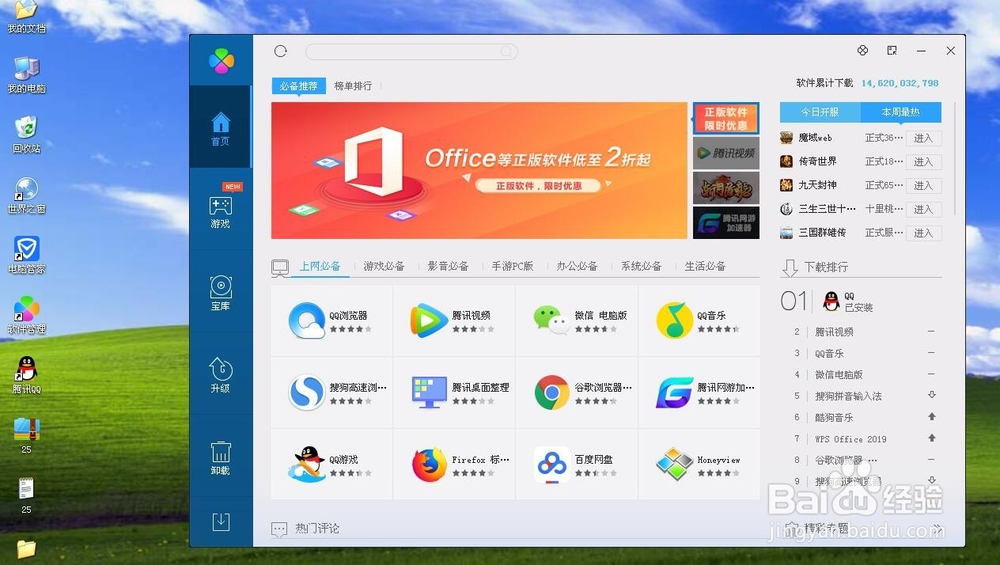
Task: Click 搜狗拼音输入法 in the download ranking list
Action: pyautogui.click(x=848, y=396)
